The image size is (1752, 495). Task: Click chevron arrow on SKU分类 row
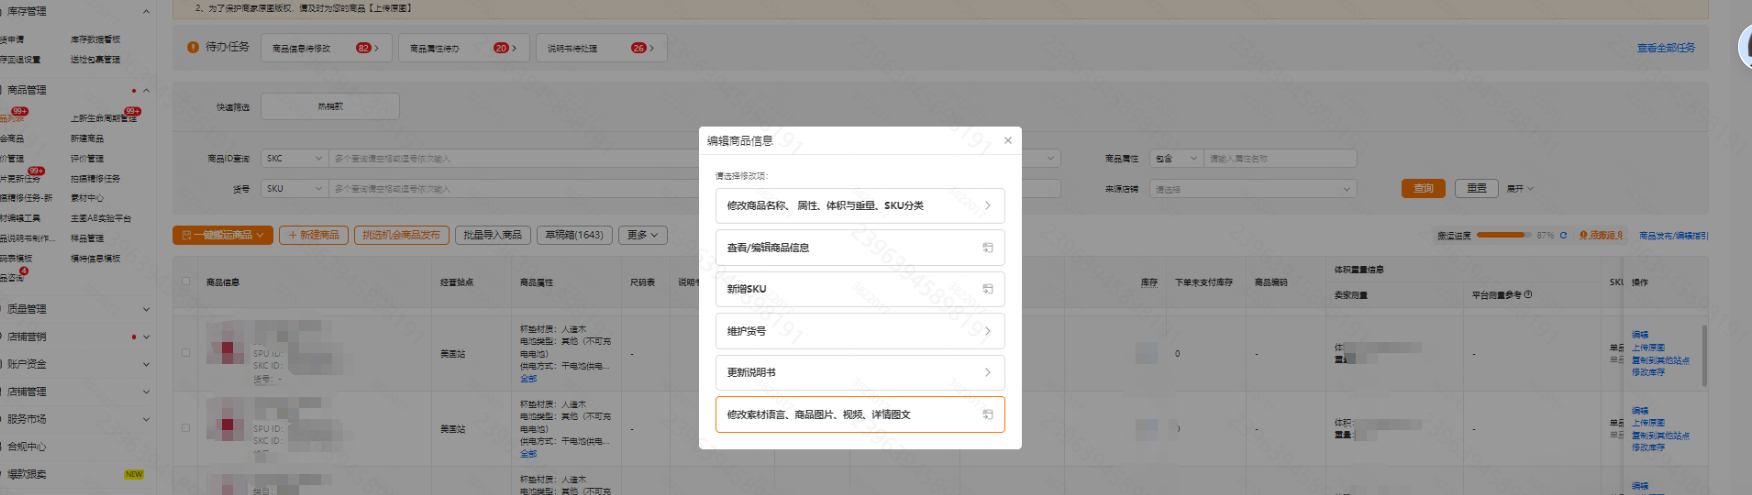click(x=987, y=206)
